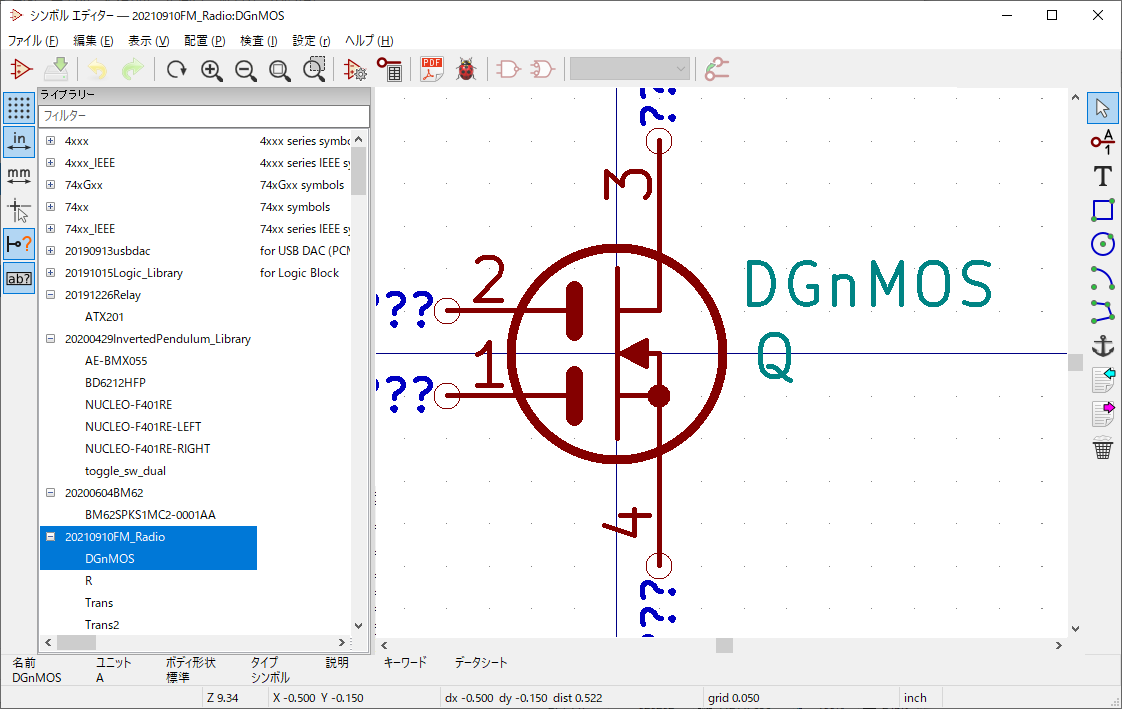
Task: Open the unit selection dropdown
Action: click(630, 69)
